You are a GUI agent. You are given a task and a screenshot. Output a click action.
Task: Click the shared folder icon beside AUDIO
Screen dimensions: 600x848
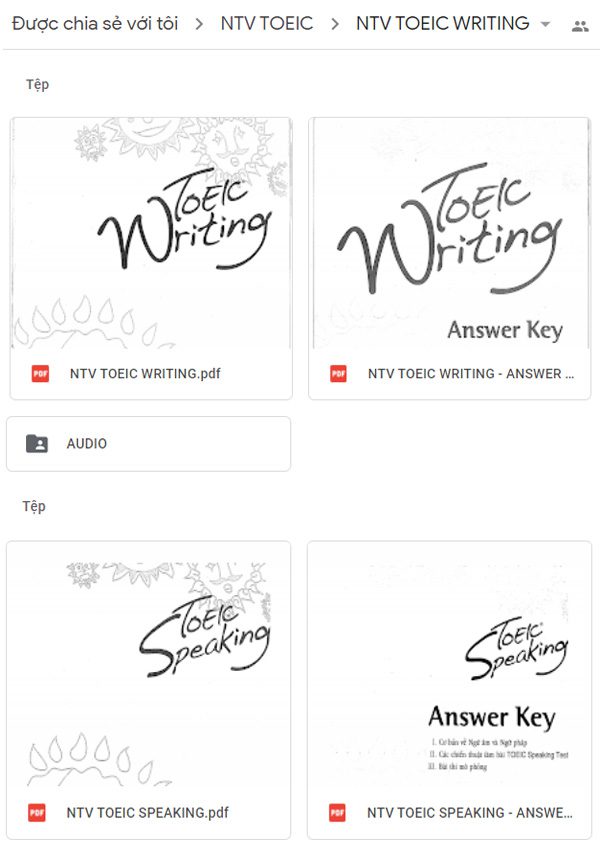pyautogui.click(x=37, y=443)
